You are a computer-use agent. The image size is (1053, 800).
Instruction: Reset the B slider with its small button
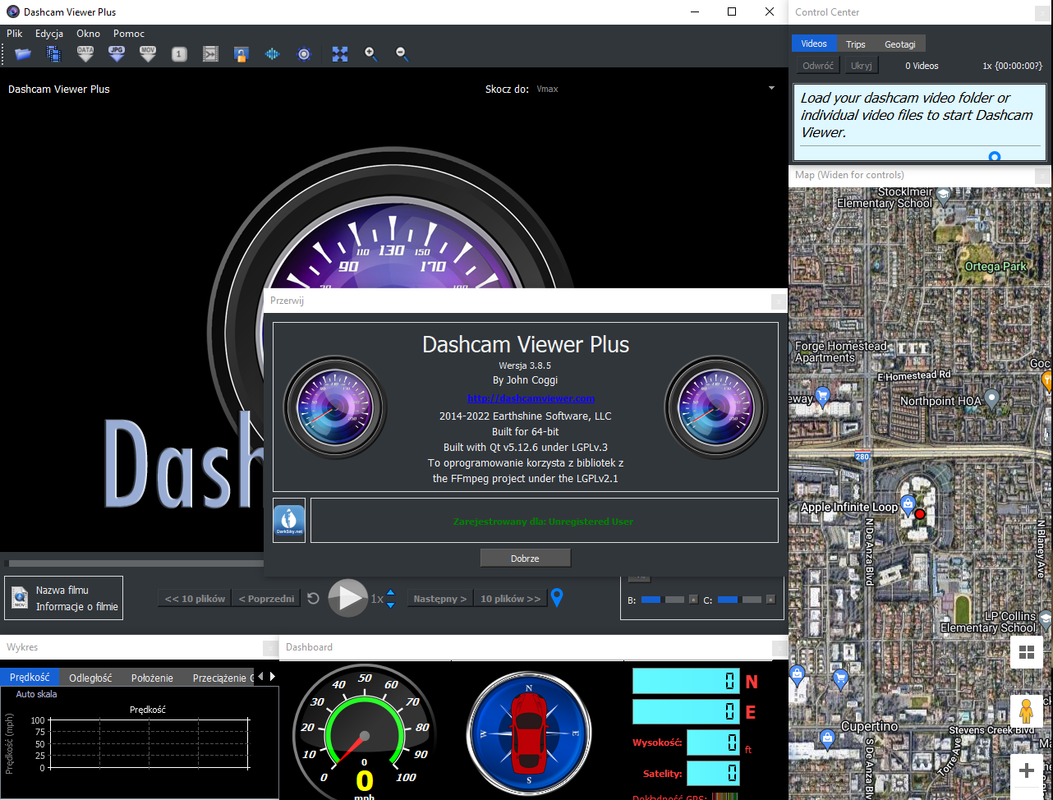point(694,600)
